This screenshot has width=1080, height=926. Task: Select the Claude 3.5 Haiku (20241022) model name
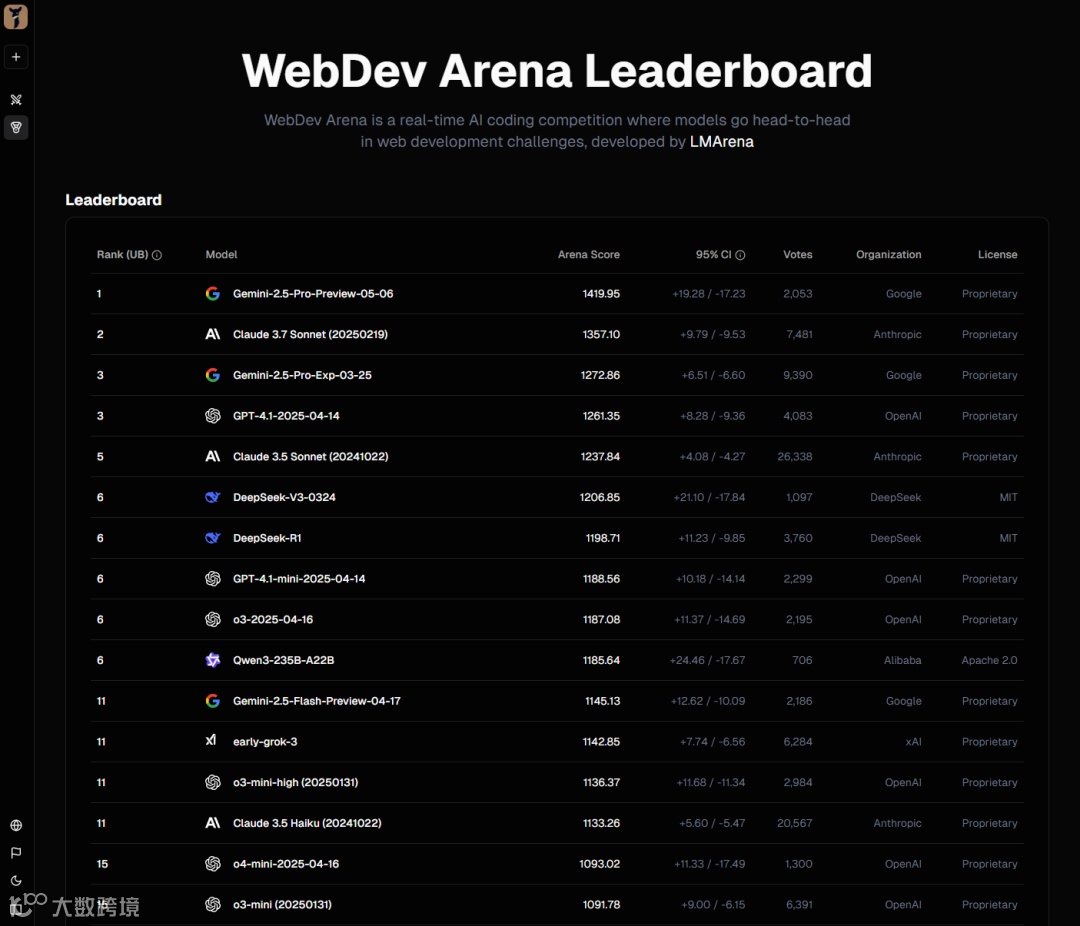click(307, 823)
